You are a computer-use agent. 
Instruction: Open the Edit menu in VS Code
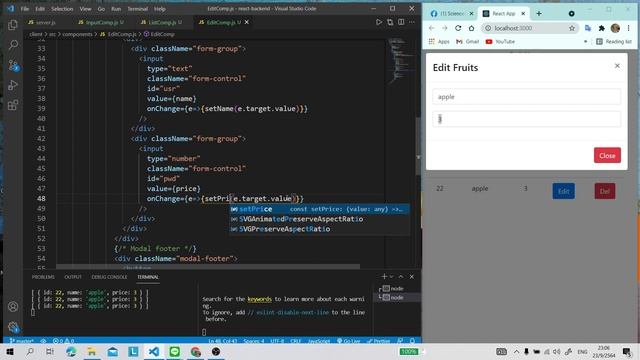pos(40,9)
